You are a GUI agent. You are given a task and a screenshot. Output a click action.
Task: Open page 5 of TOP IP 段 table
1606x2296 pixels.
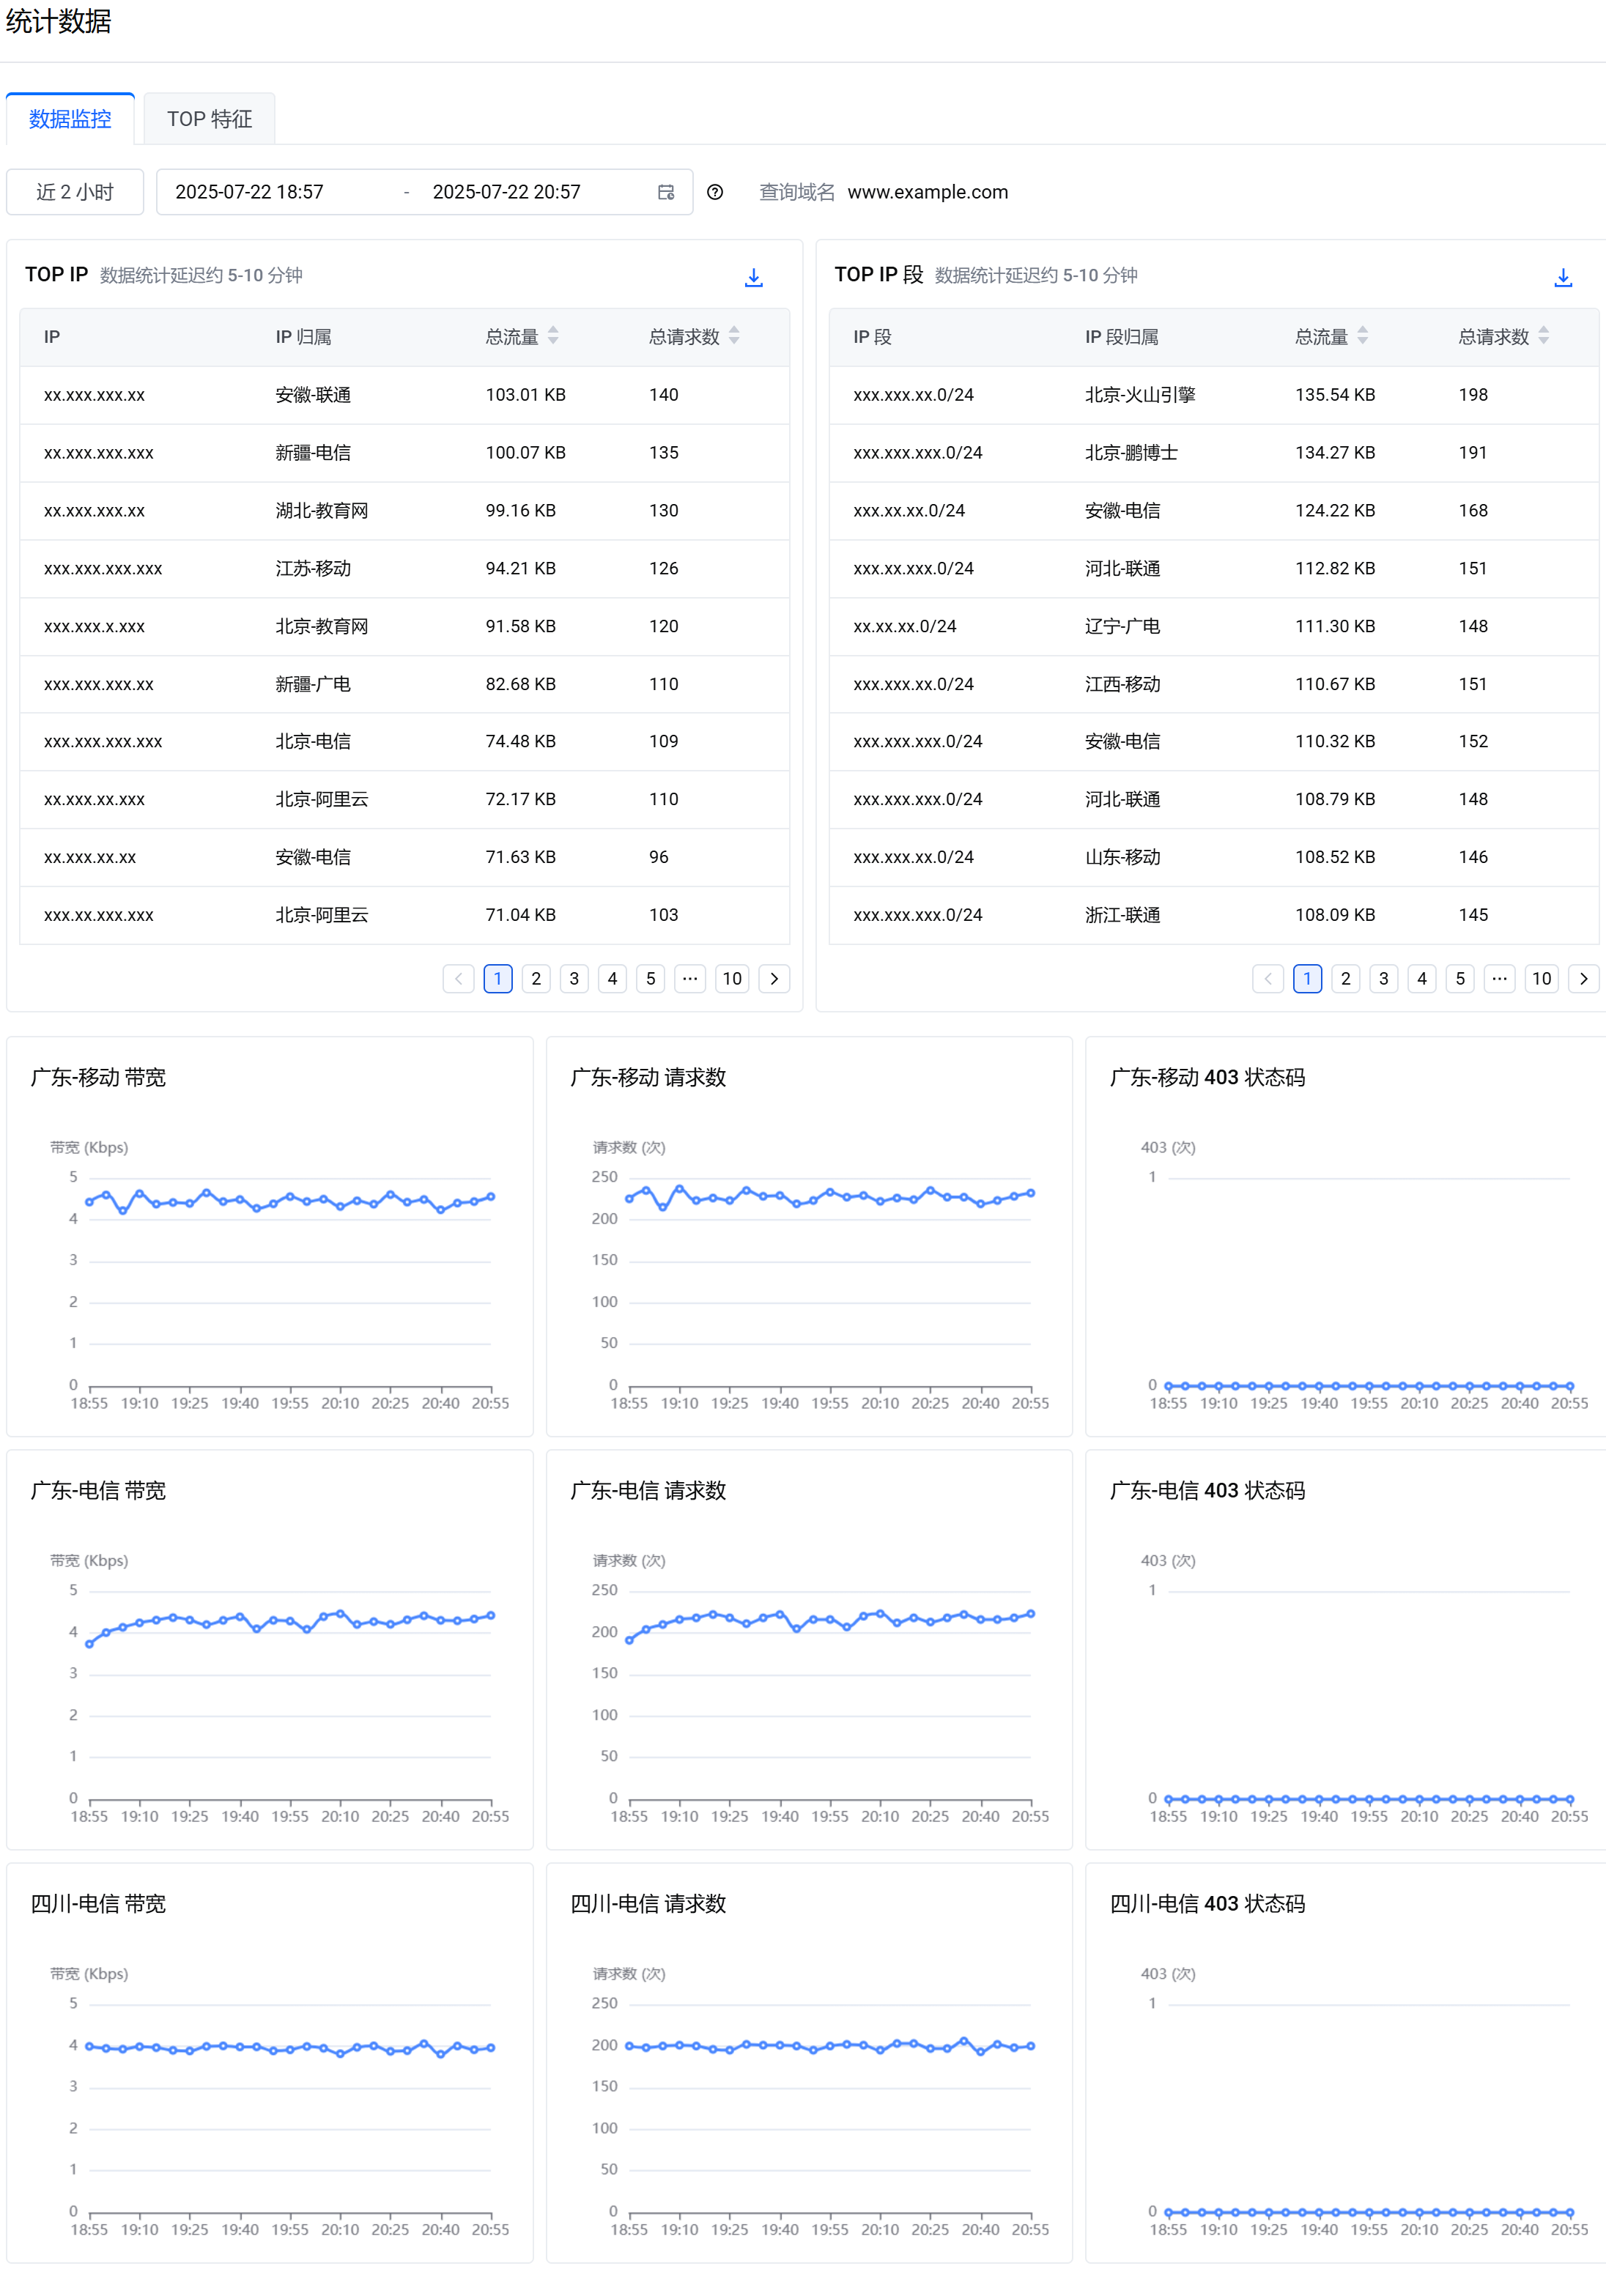pyautogui.click(x=1460, y=978)
